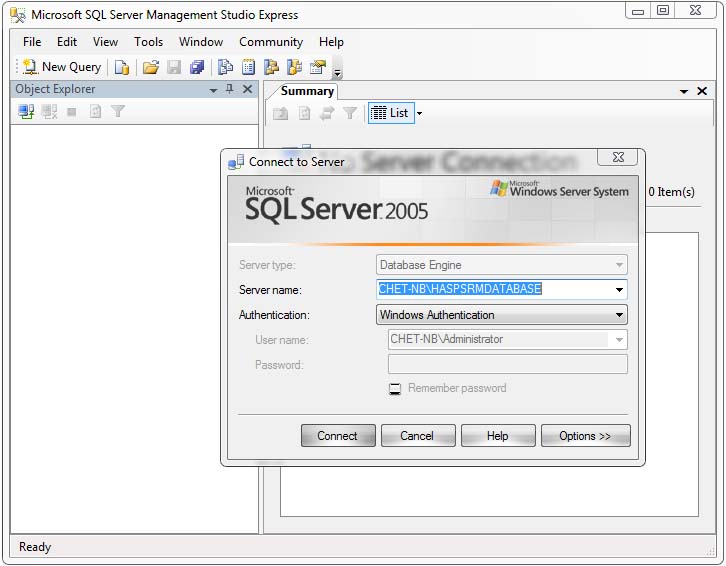Click Stop icon in Object Explorer toolbar
726x566 pixels.
pos(72,112)
